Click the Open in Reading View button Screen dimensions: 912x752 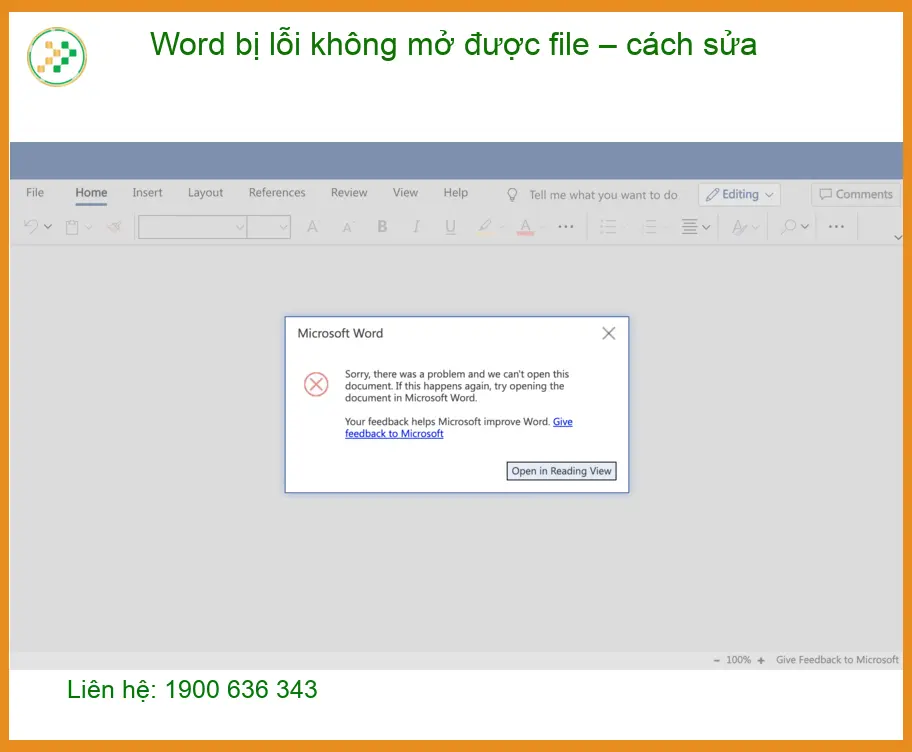click(x=561, y=471)
